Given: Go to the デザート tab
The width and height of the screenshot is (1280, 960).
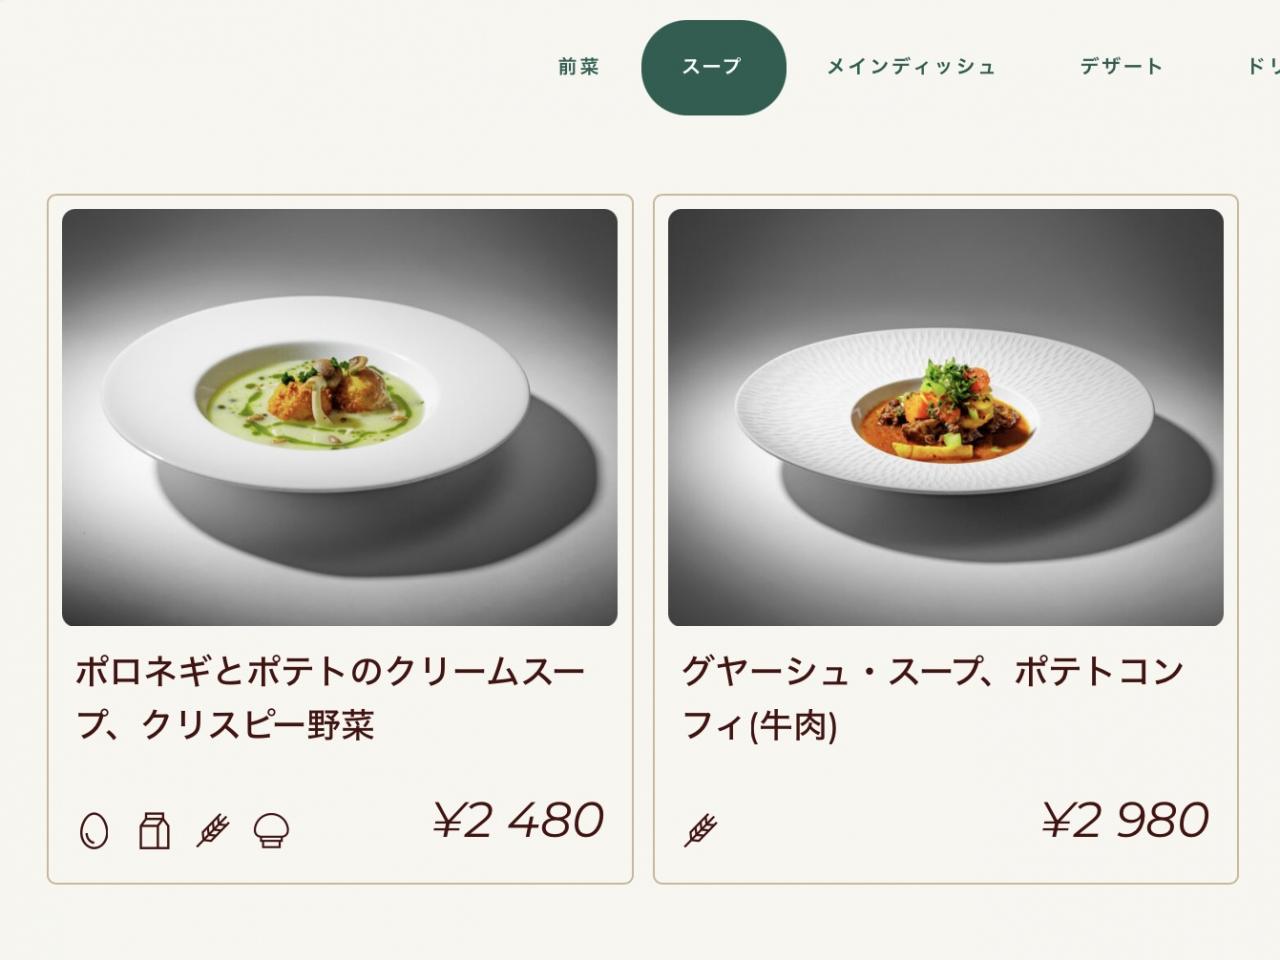Looking at the screenshot, I should [x=1121, y=67].
